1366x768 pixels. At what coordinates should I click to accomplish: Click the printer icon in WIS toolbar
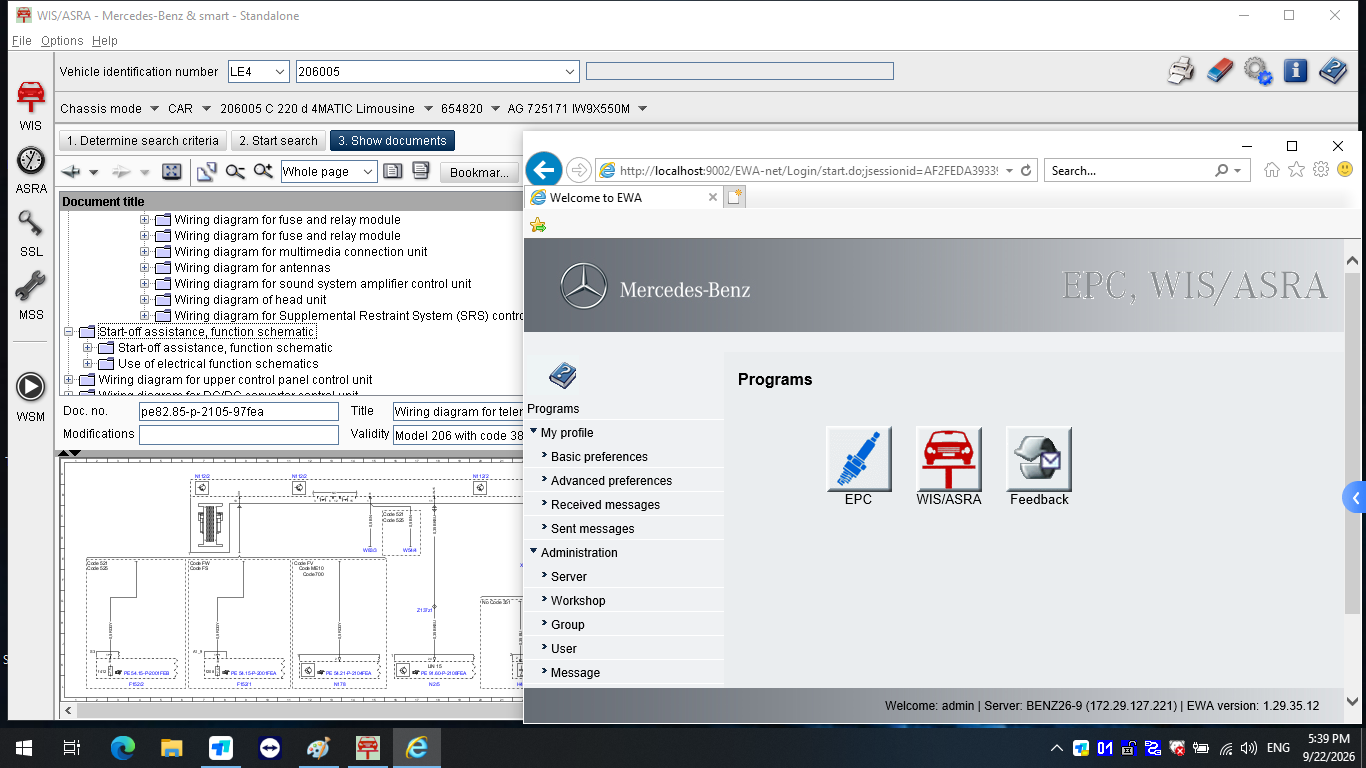[1181, 71]
